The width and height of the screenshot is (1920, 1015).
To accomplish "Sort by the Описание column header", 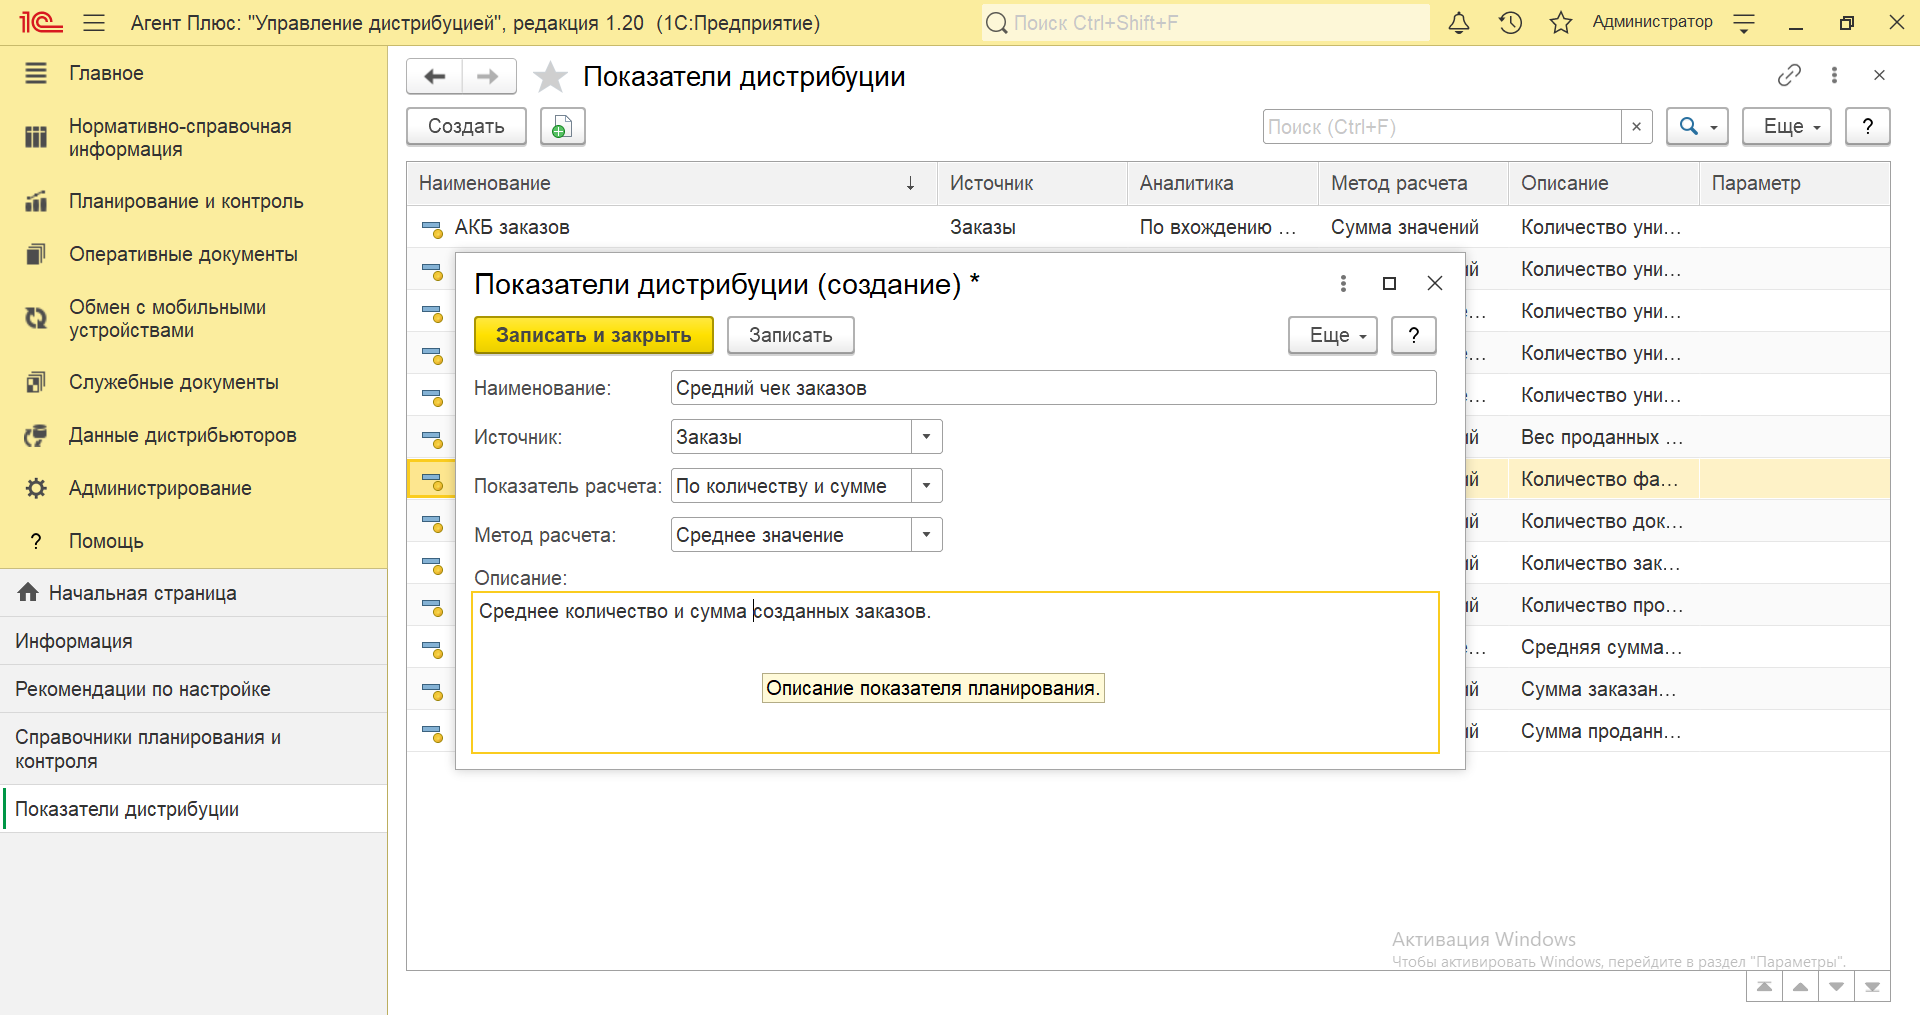I will [1604, 183].
